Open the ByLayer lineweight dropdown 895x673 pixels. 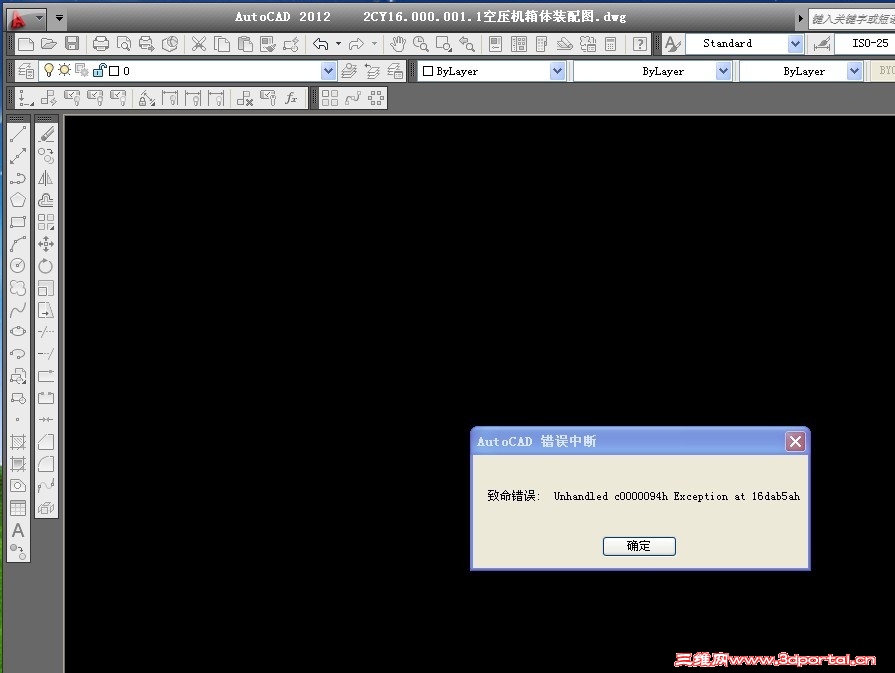coord(854,71)
